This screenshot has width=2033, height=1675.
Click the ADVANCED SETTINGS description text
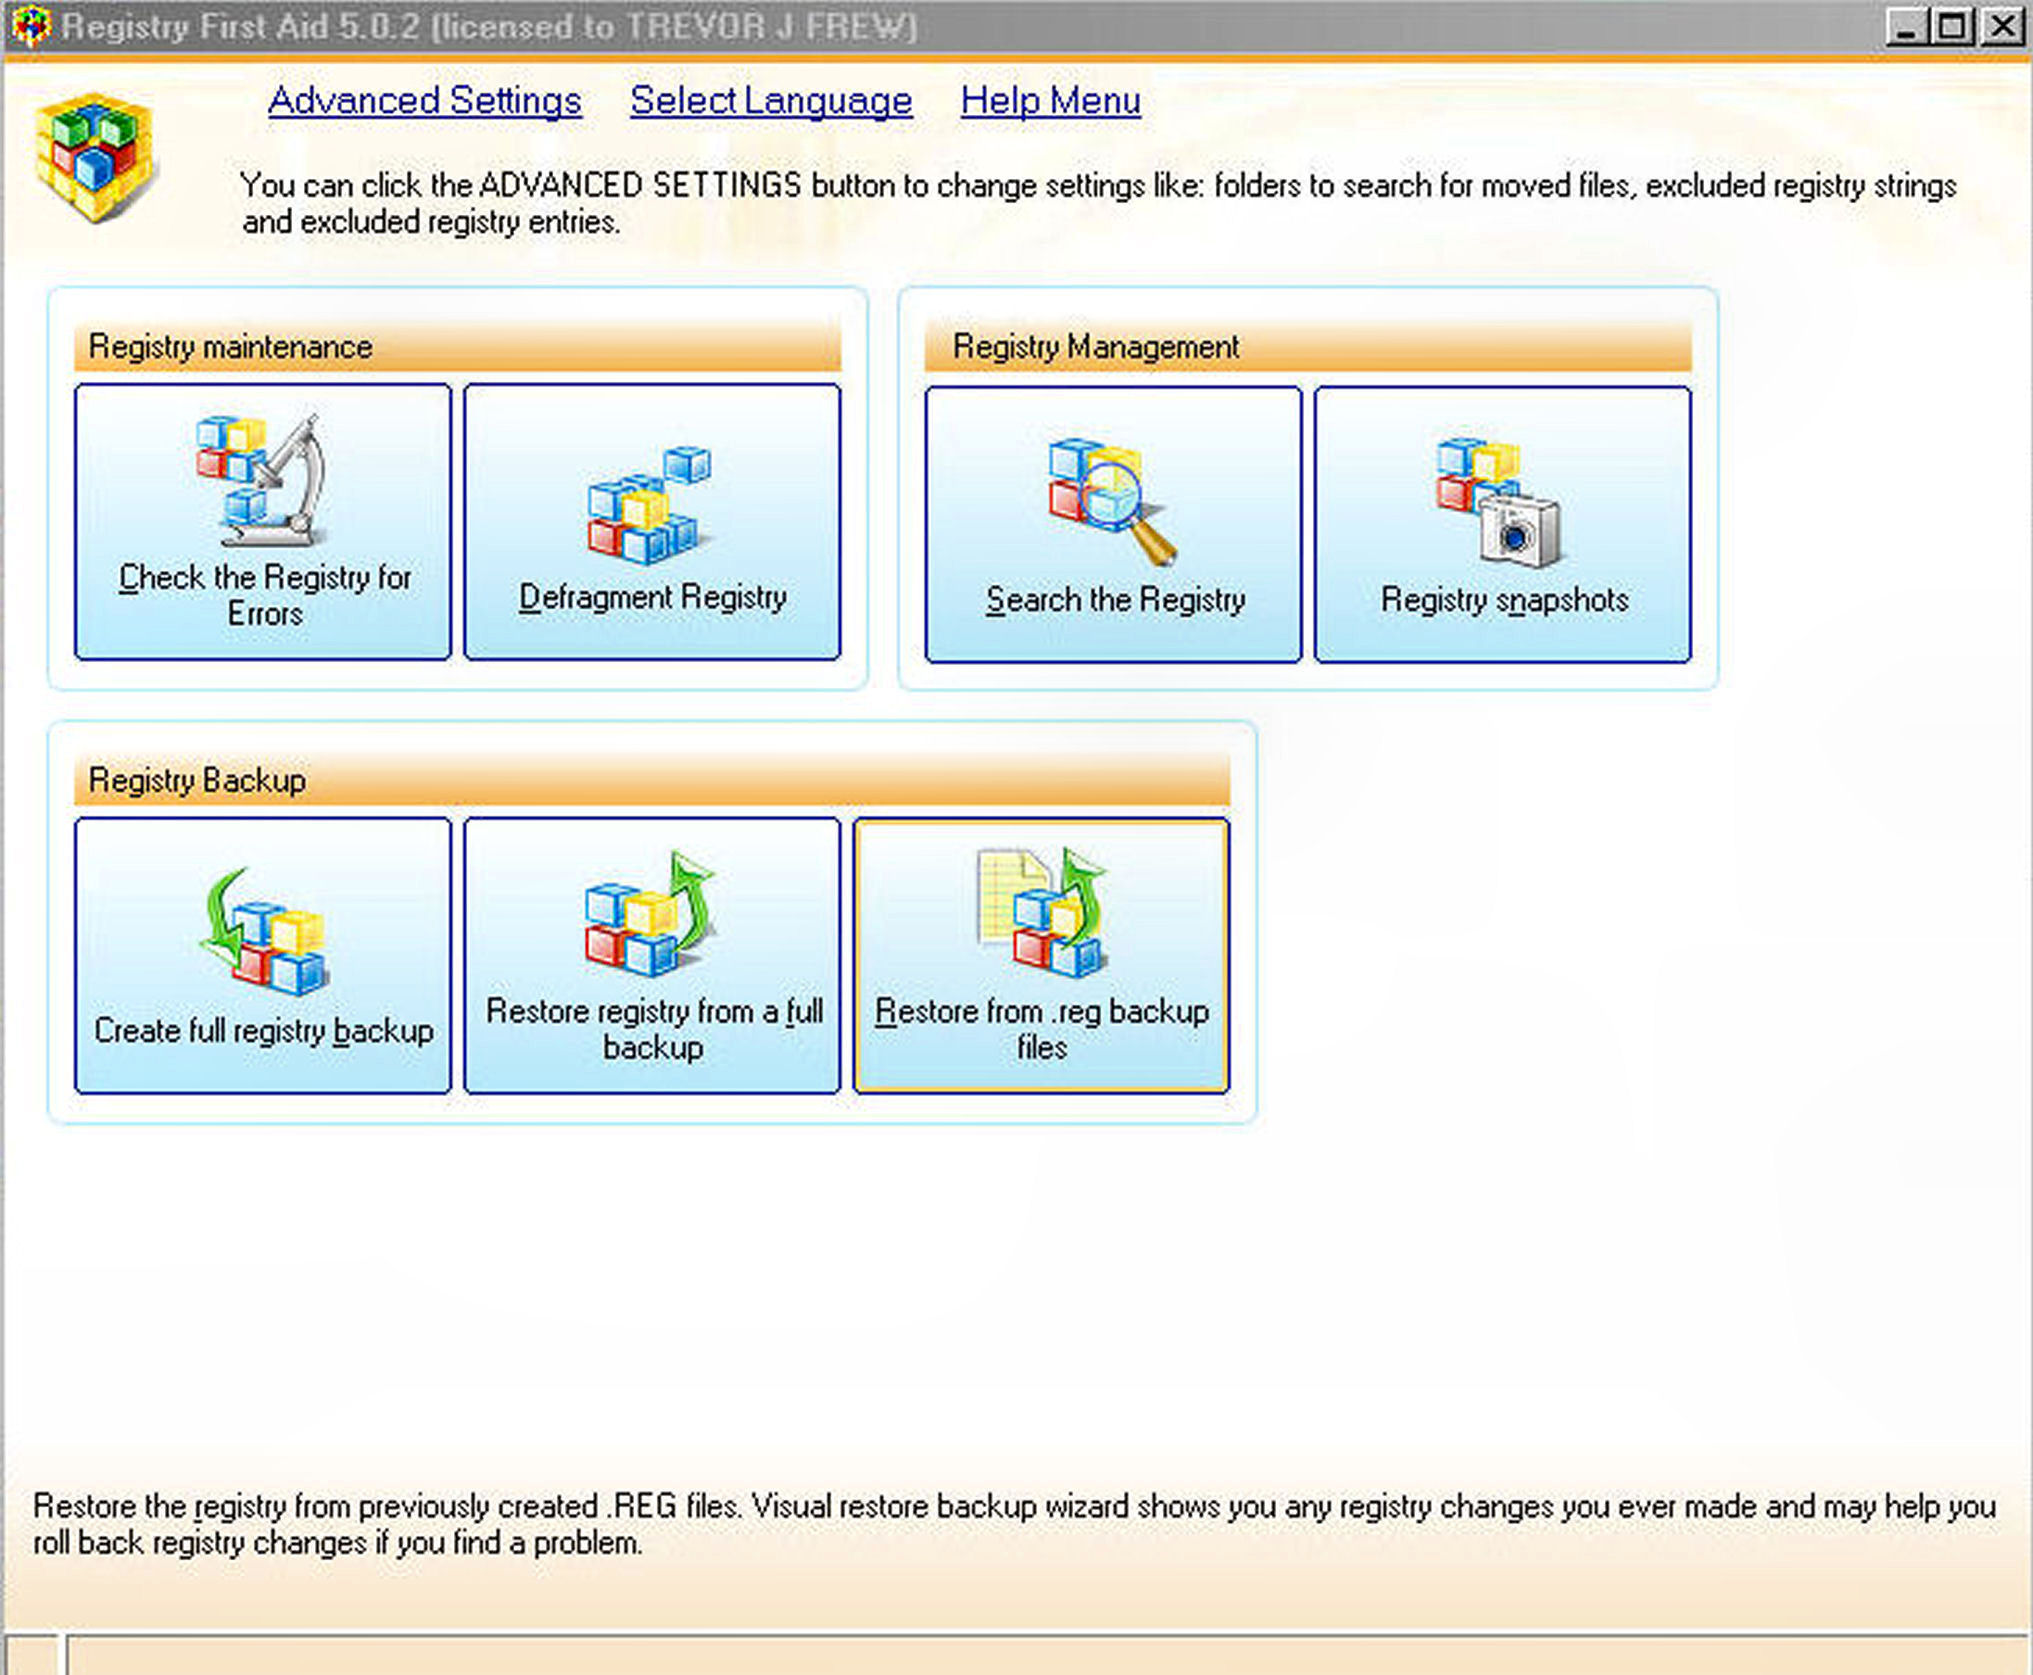coord(1098,203)
